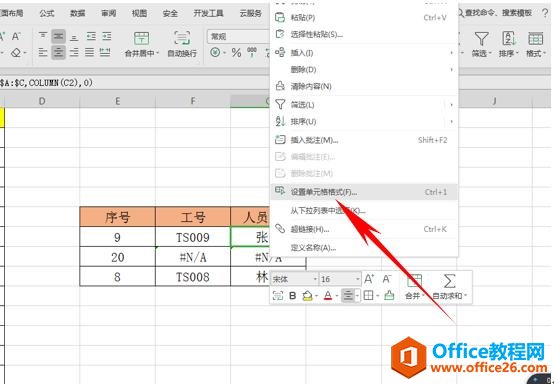Select cell containing TS008
This screenshot has width=554, height=385.
pyautogui.click(x=193, y=277)
